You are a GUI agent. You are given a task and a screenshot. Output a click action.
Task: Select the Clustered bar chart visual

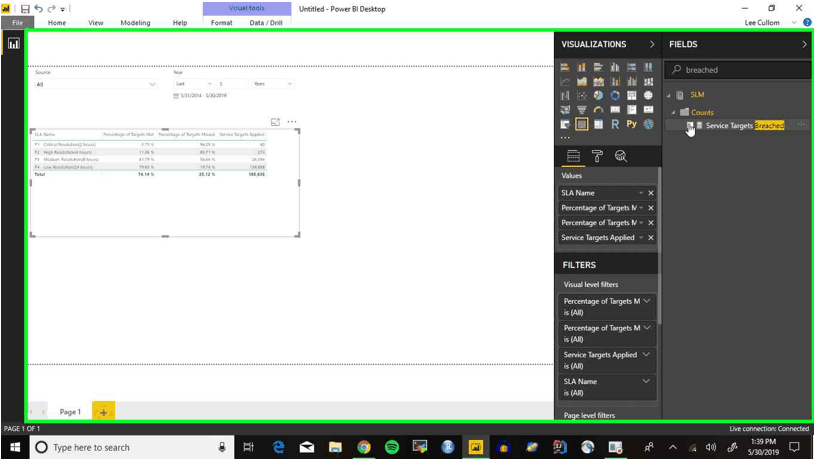[598, 67]
